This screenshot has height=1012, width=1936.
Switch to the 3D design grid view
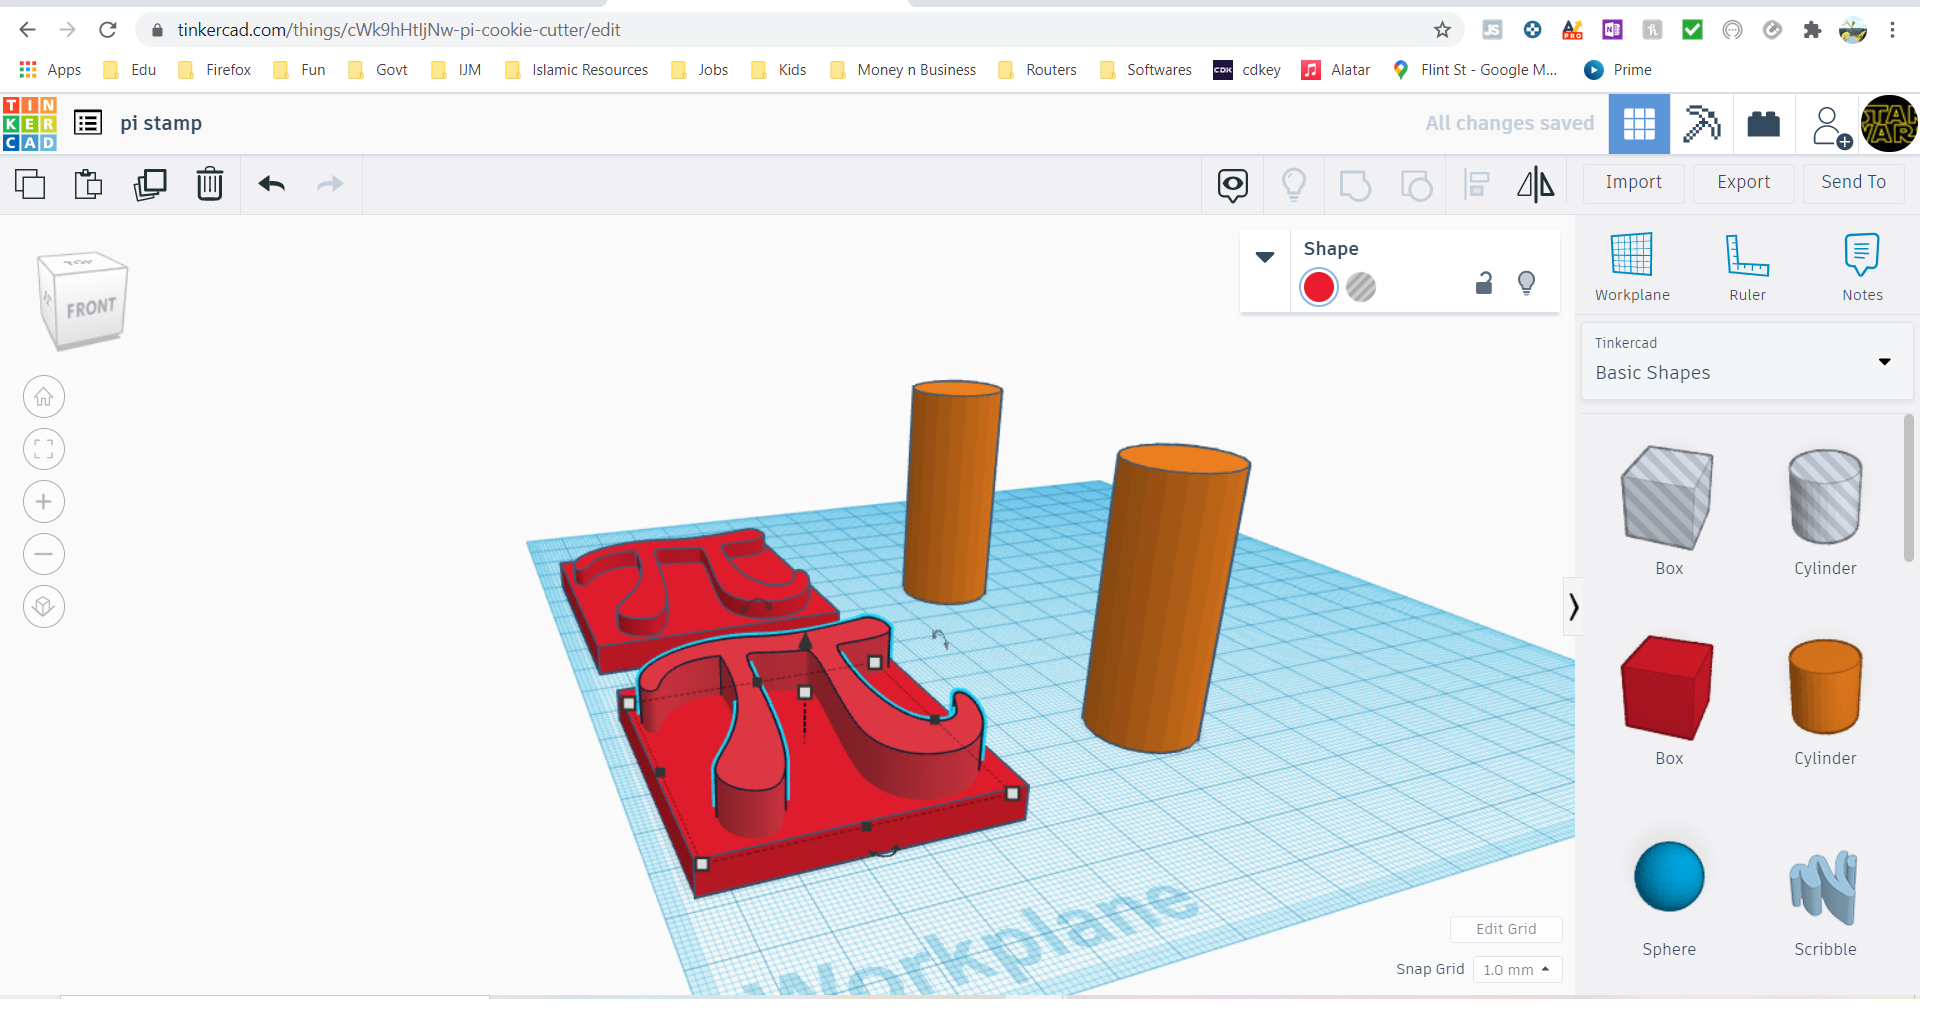(1639, 124)
